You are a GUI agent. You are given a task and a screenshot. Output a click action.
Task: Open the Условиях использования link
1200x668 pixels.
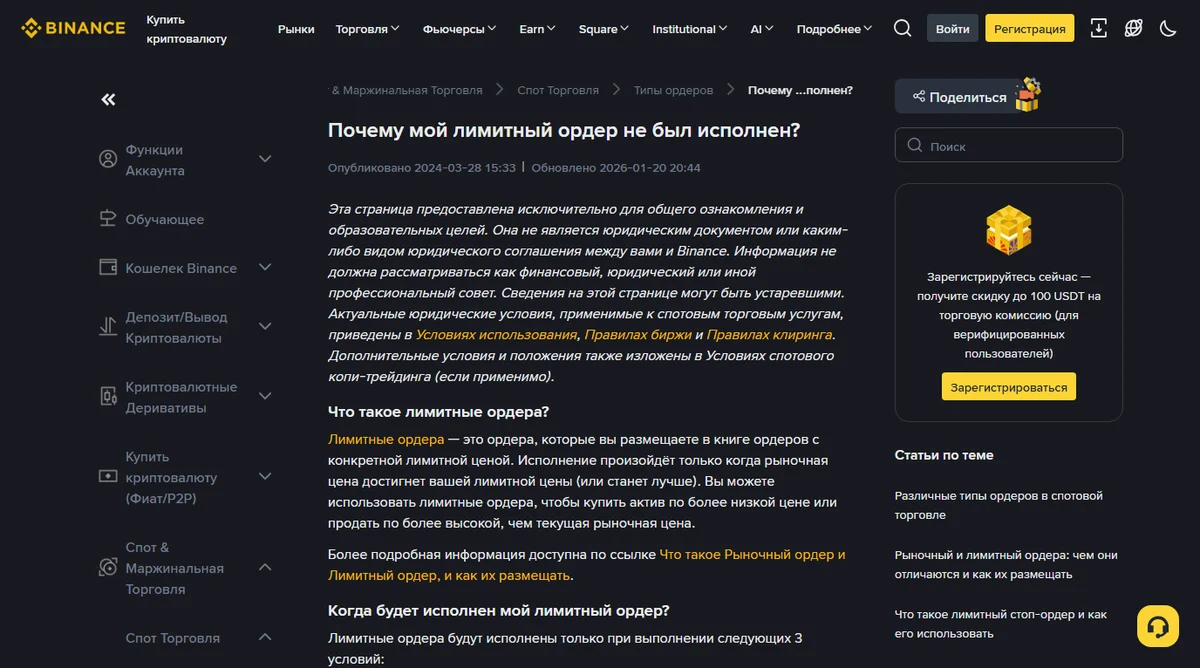pyautogui.click(x=496, y=334)
